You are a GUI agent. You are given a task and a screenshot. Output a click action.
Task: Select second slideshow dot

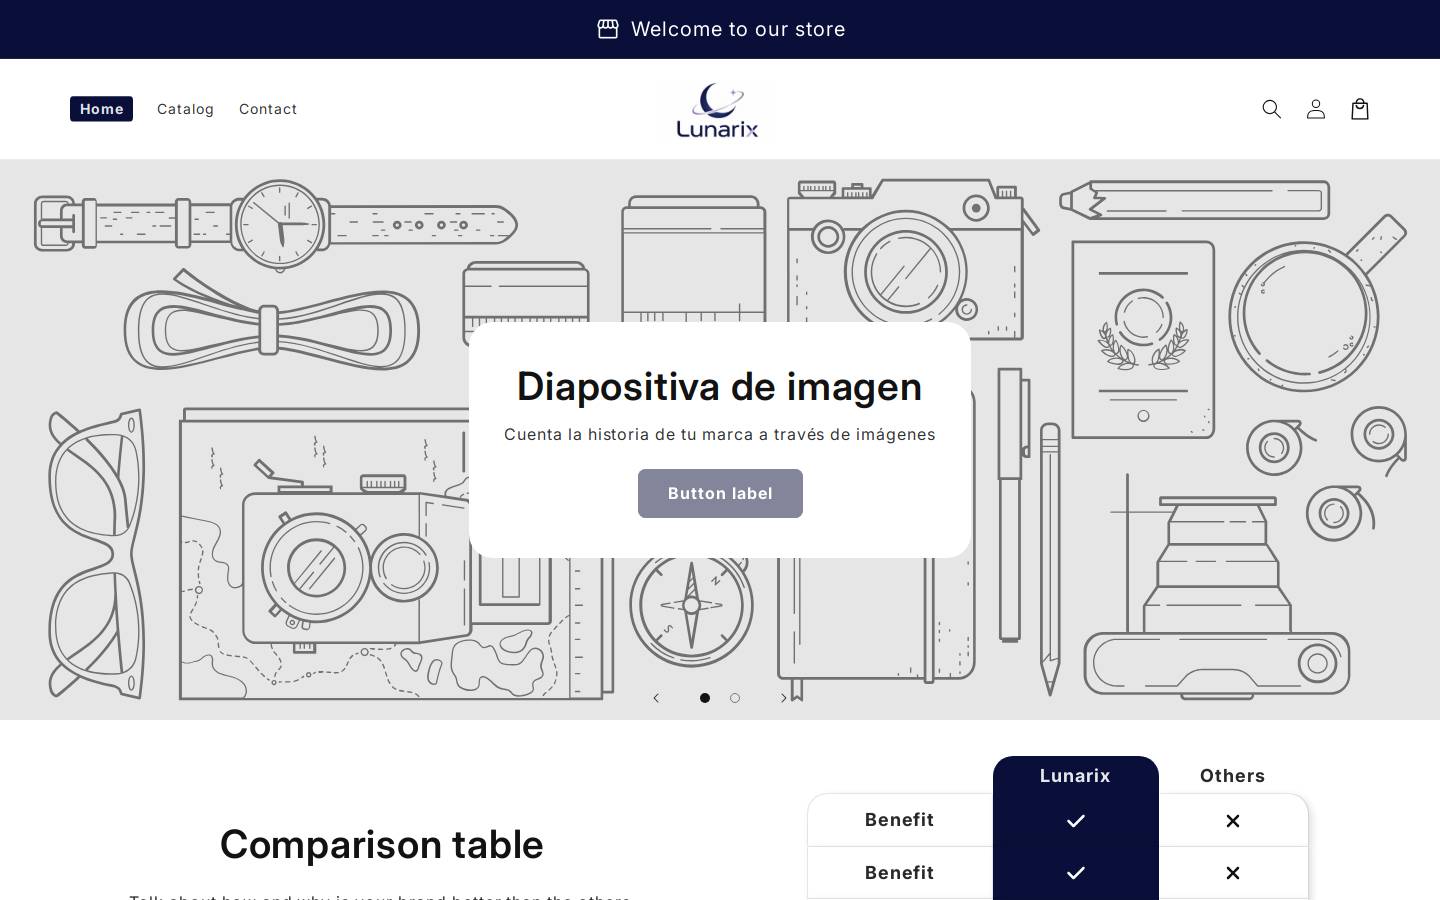point(735,698)
